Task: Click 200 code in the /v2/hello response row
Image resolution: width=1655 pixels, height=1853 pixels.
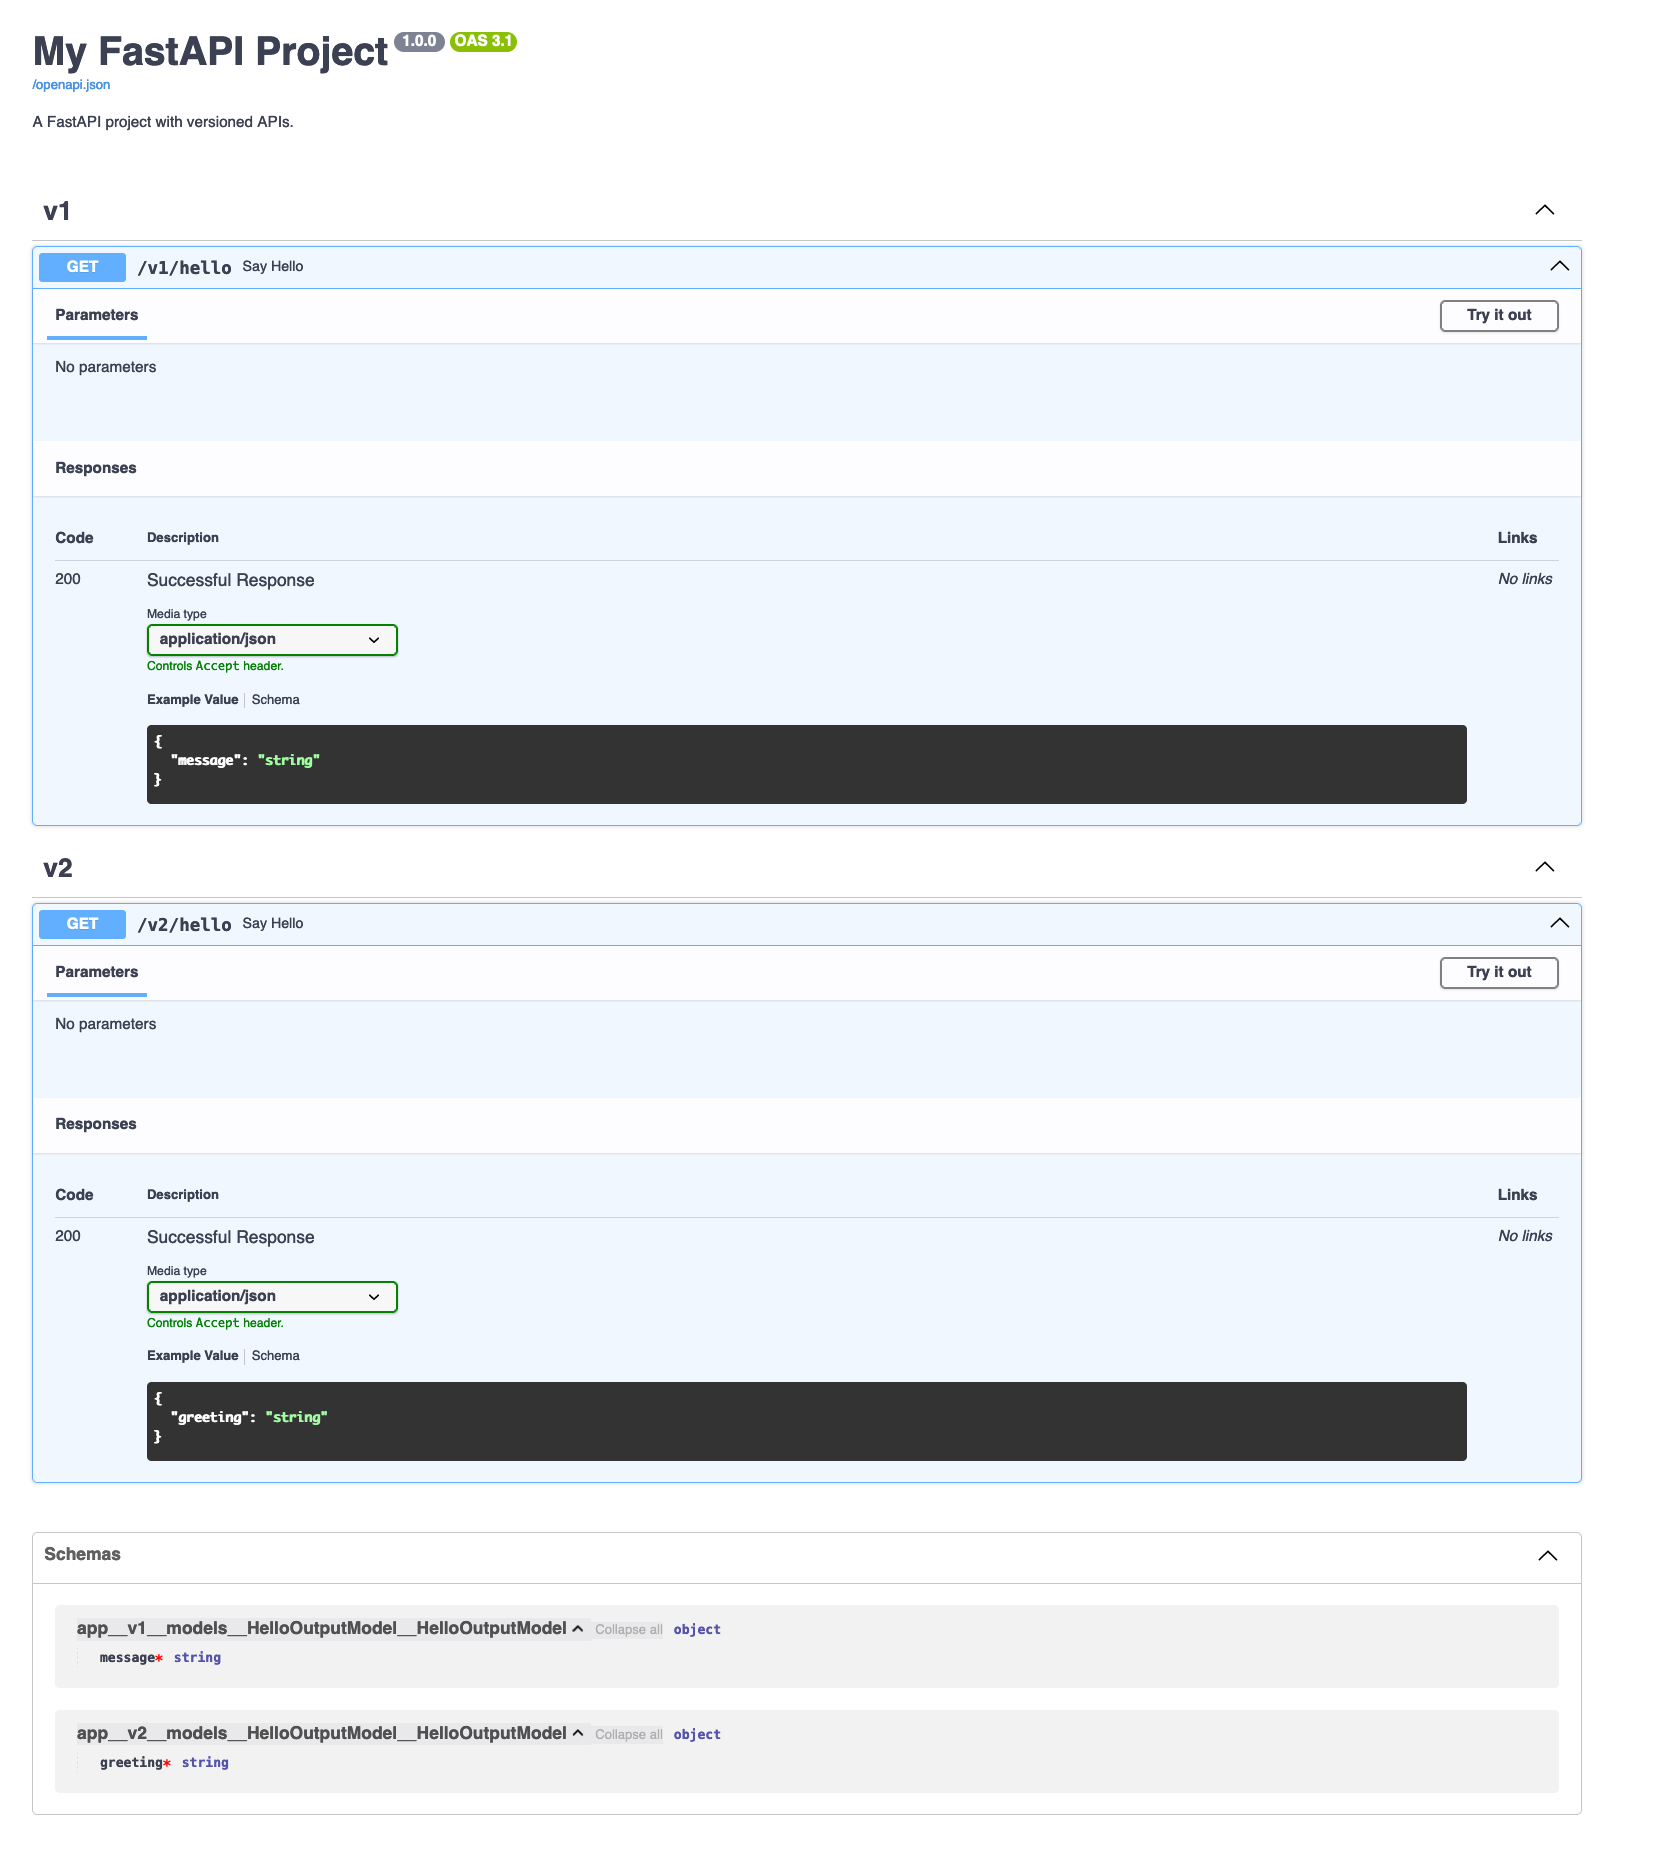Action: point(68,1236)
